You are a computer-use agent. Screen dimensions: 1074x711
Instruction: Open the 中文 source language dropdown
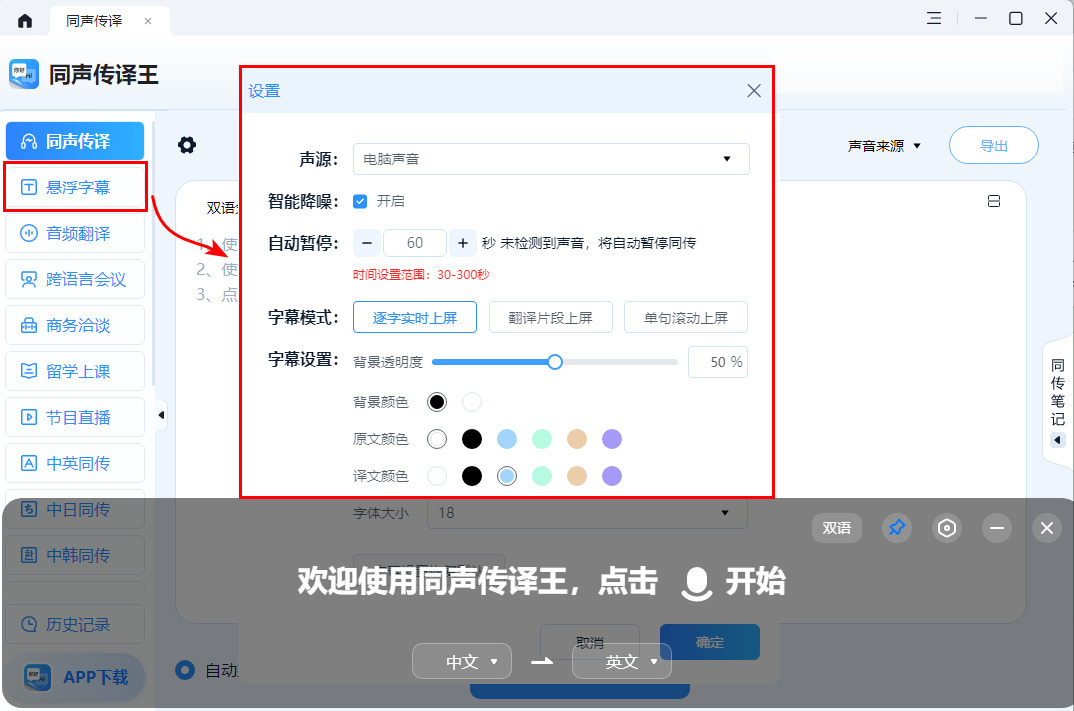coord(462,661)
